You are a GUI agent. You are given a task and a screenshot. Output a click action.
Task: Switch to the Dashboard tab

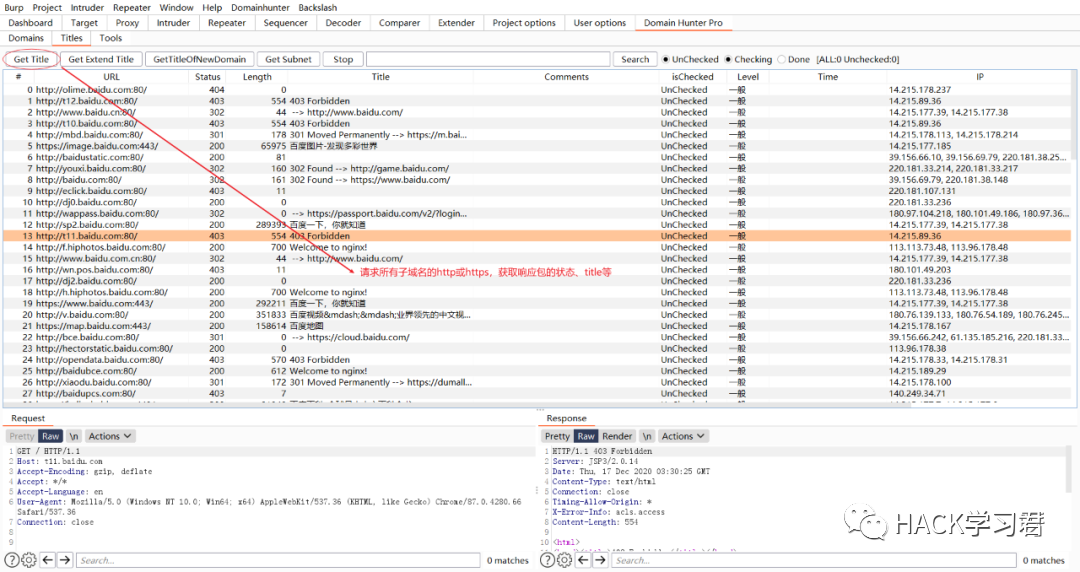tap(30, 23)
